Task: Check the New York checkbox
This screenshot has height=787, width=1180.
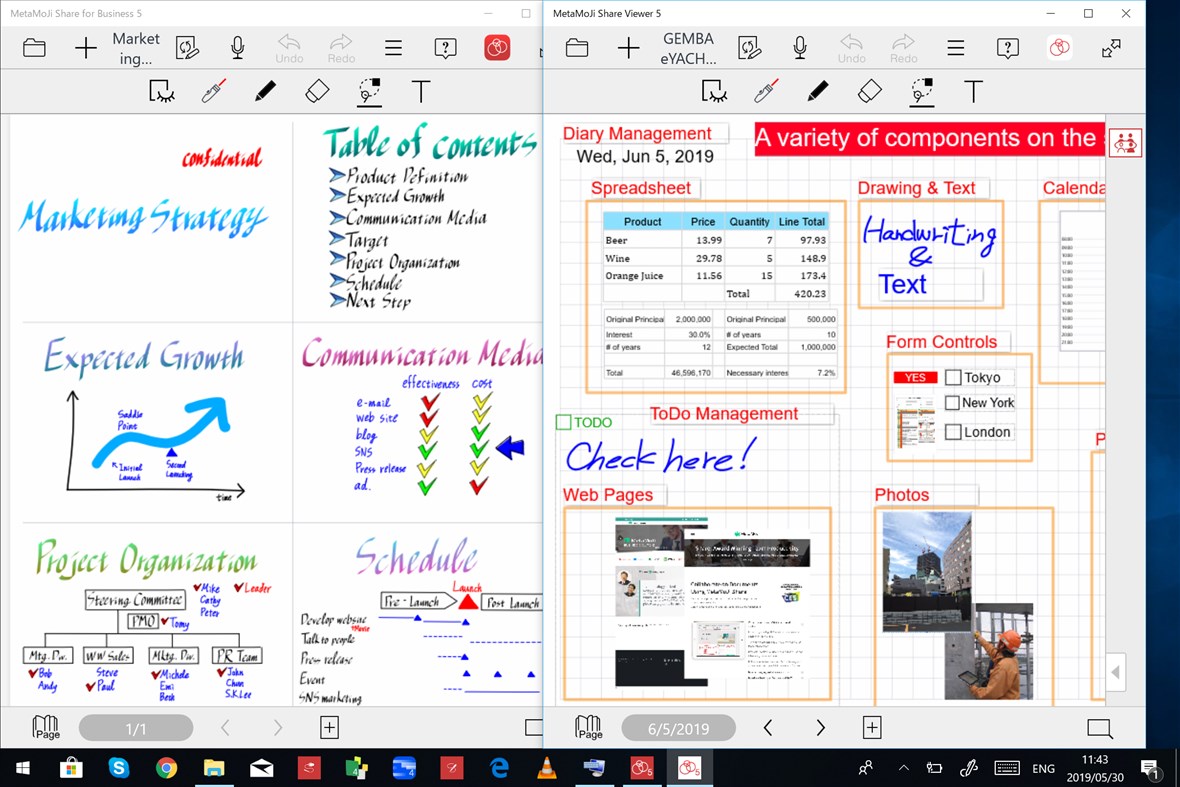Action: 953,402
